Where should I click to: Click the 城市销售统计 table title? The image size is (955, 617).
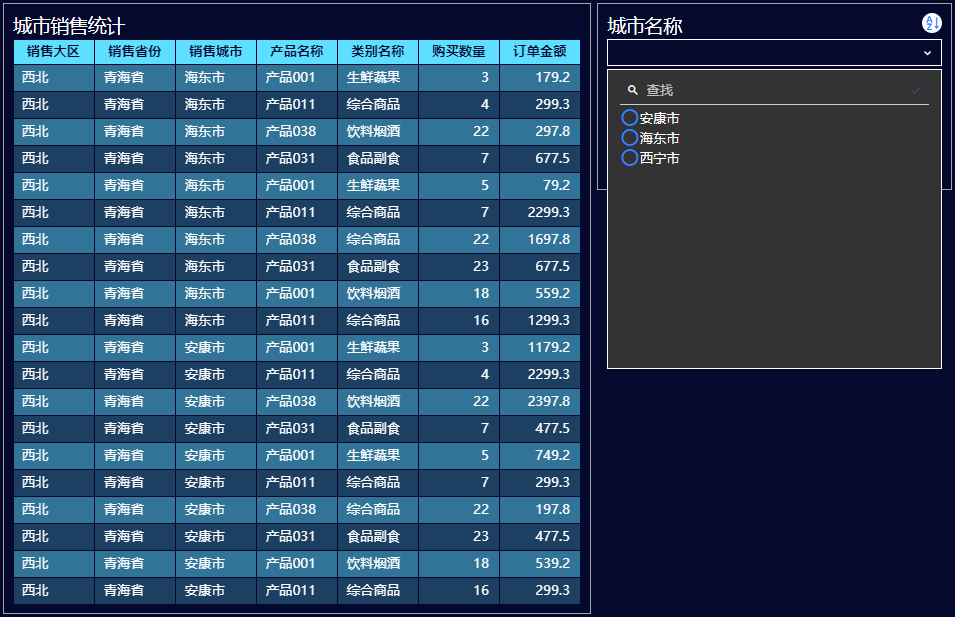[x=69, y=27]
